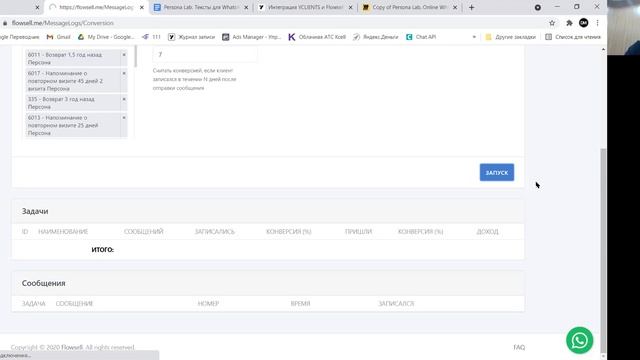The width and height of the screenshot is (640, 360).
Task: Click the task list inner scrollbar
Action: click(135, 56)
